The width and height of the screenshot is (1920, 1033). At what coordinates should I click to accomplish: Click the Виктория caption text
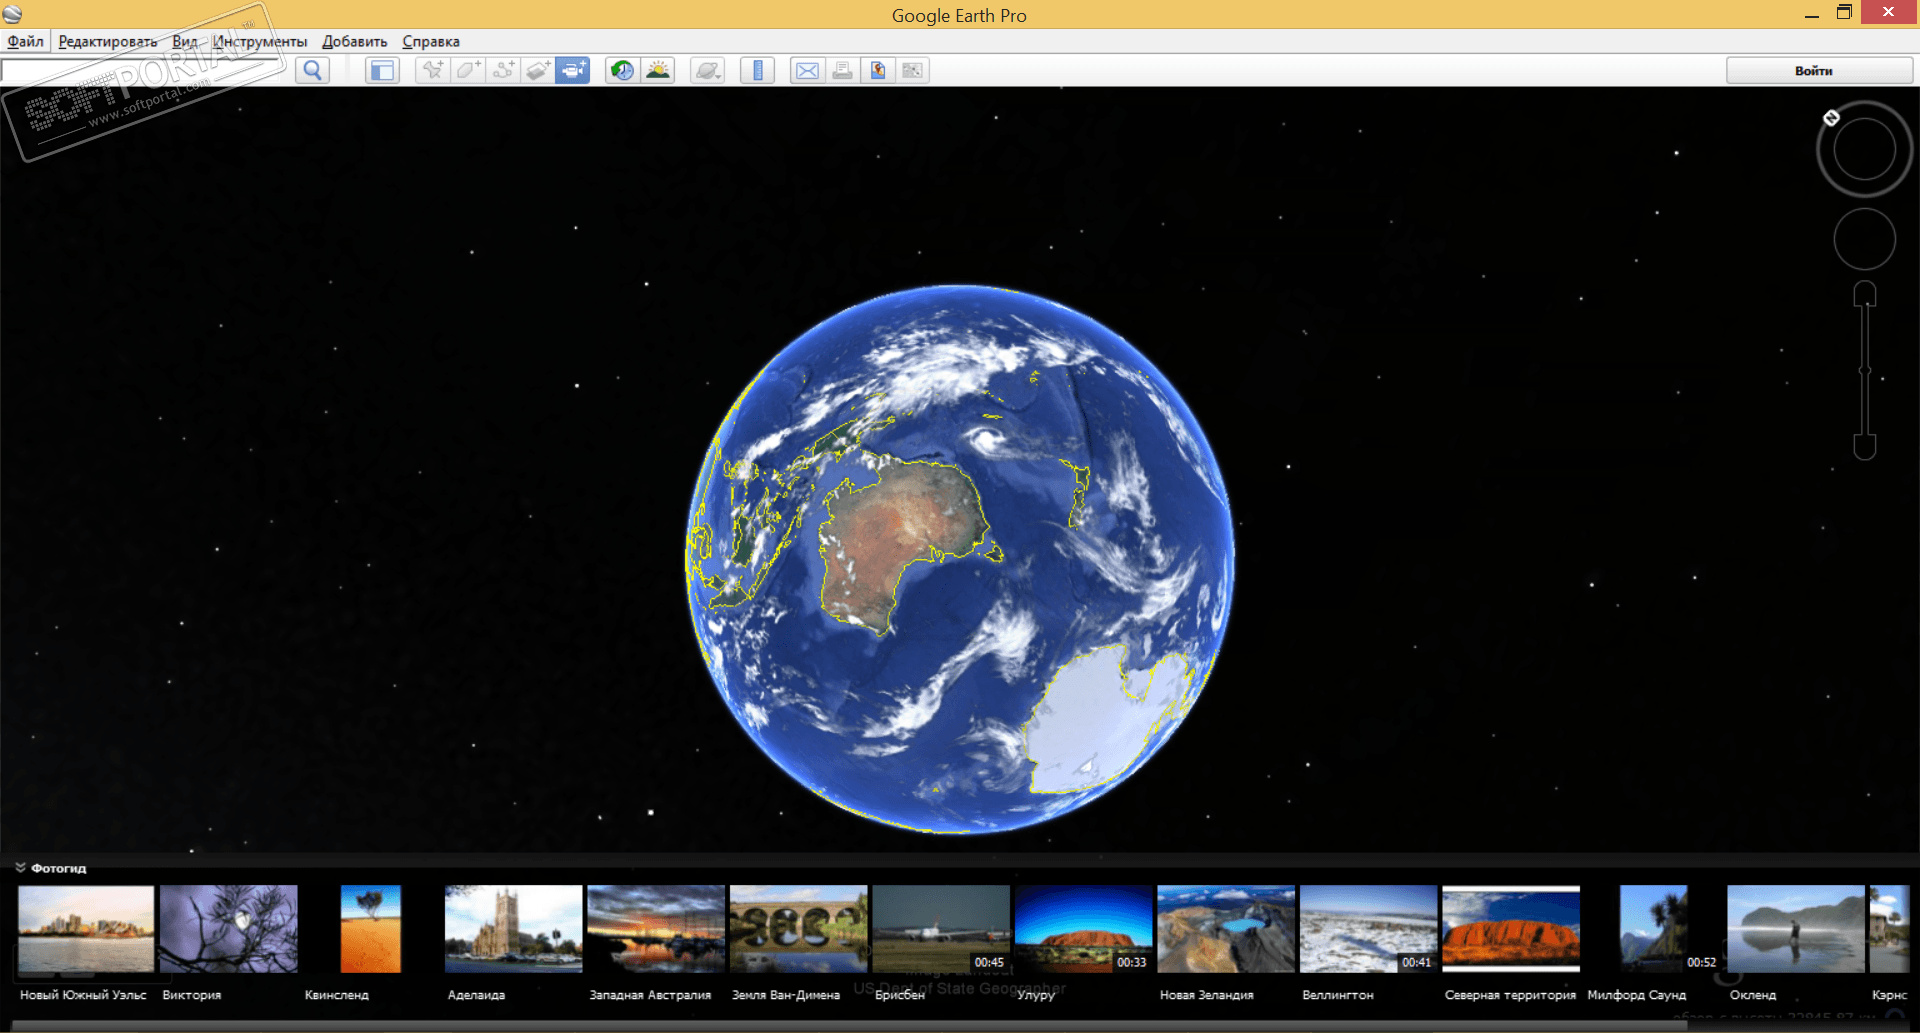point(192,995)
